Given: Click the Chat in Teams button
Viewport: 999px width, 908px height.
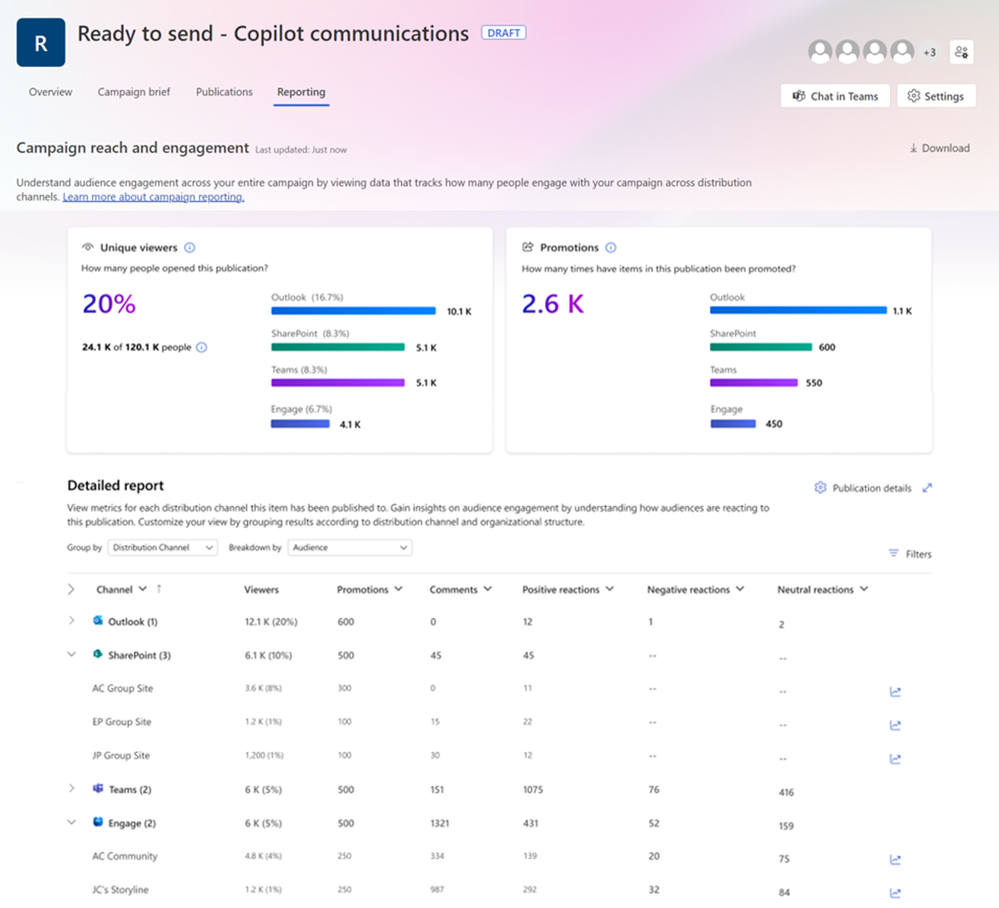Looking at the screenshot, I should coord(835,96).
